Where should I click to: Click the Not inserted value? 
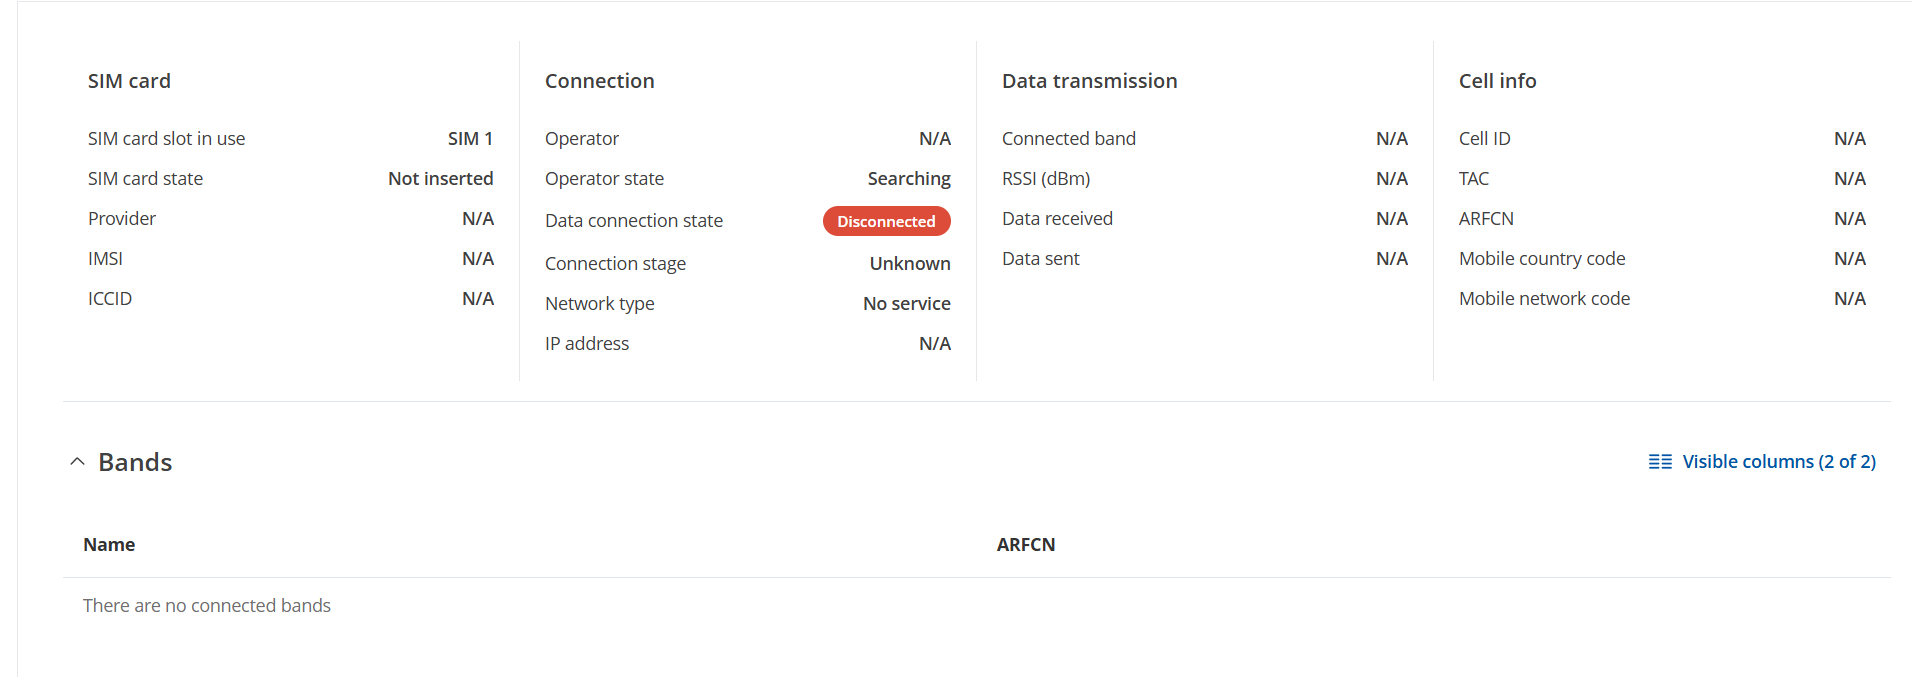click(440, 179)
